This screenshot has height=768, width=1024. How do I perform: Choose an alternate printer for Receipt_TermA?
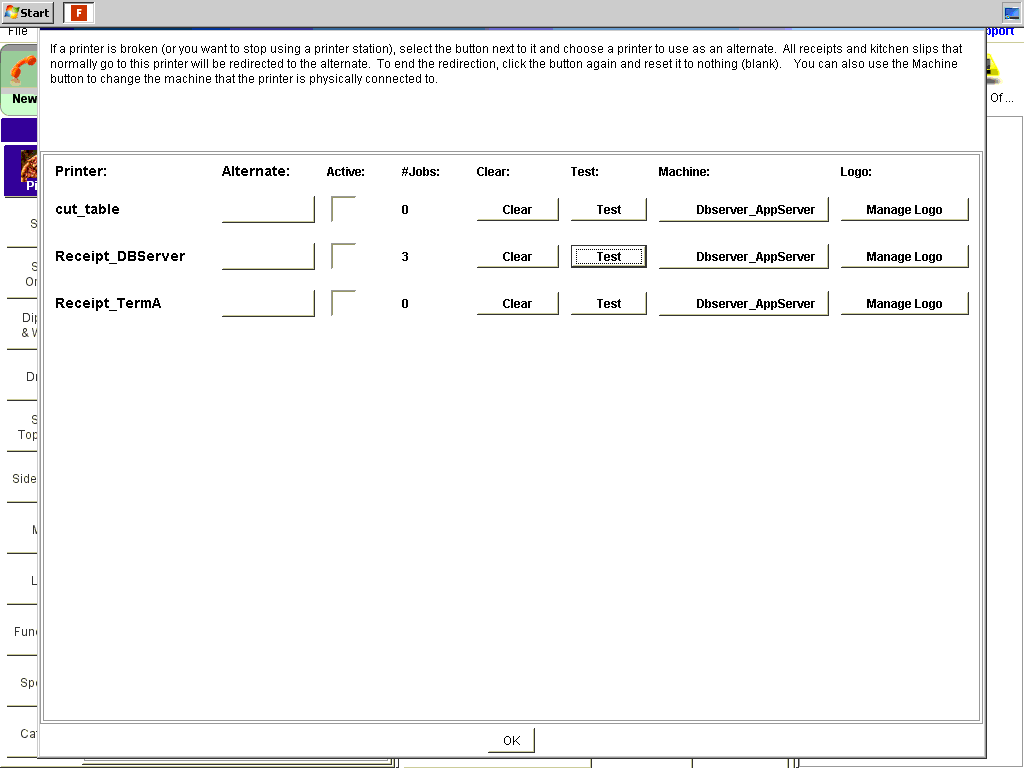[268, 303]
